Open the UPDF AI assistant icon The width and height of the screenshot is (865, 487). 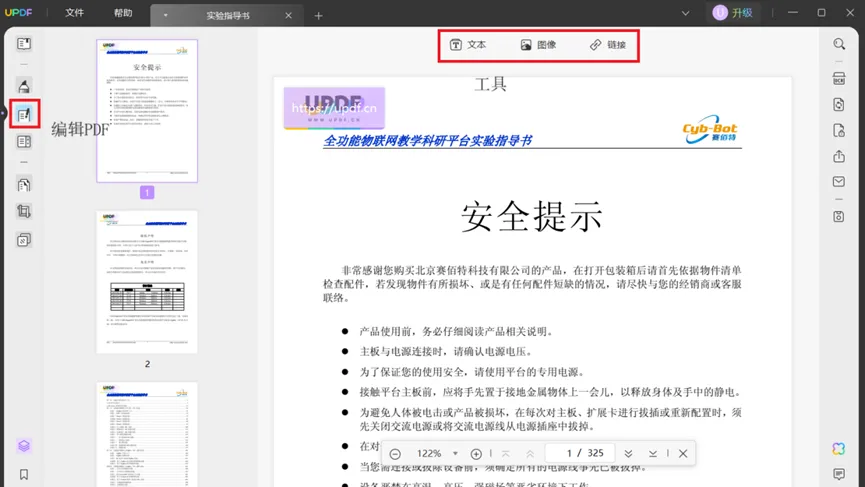[839, 449]
